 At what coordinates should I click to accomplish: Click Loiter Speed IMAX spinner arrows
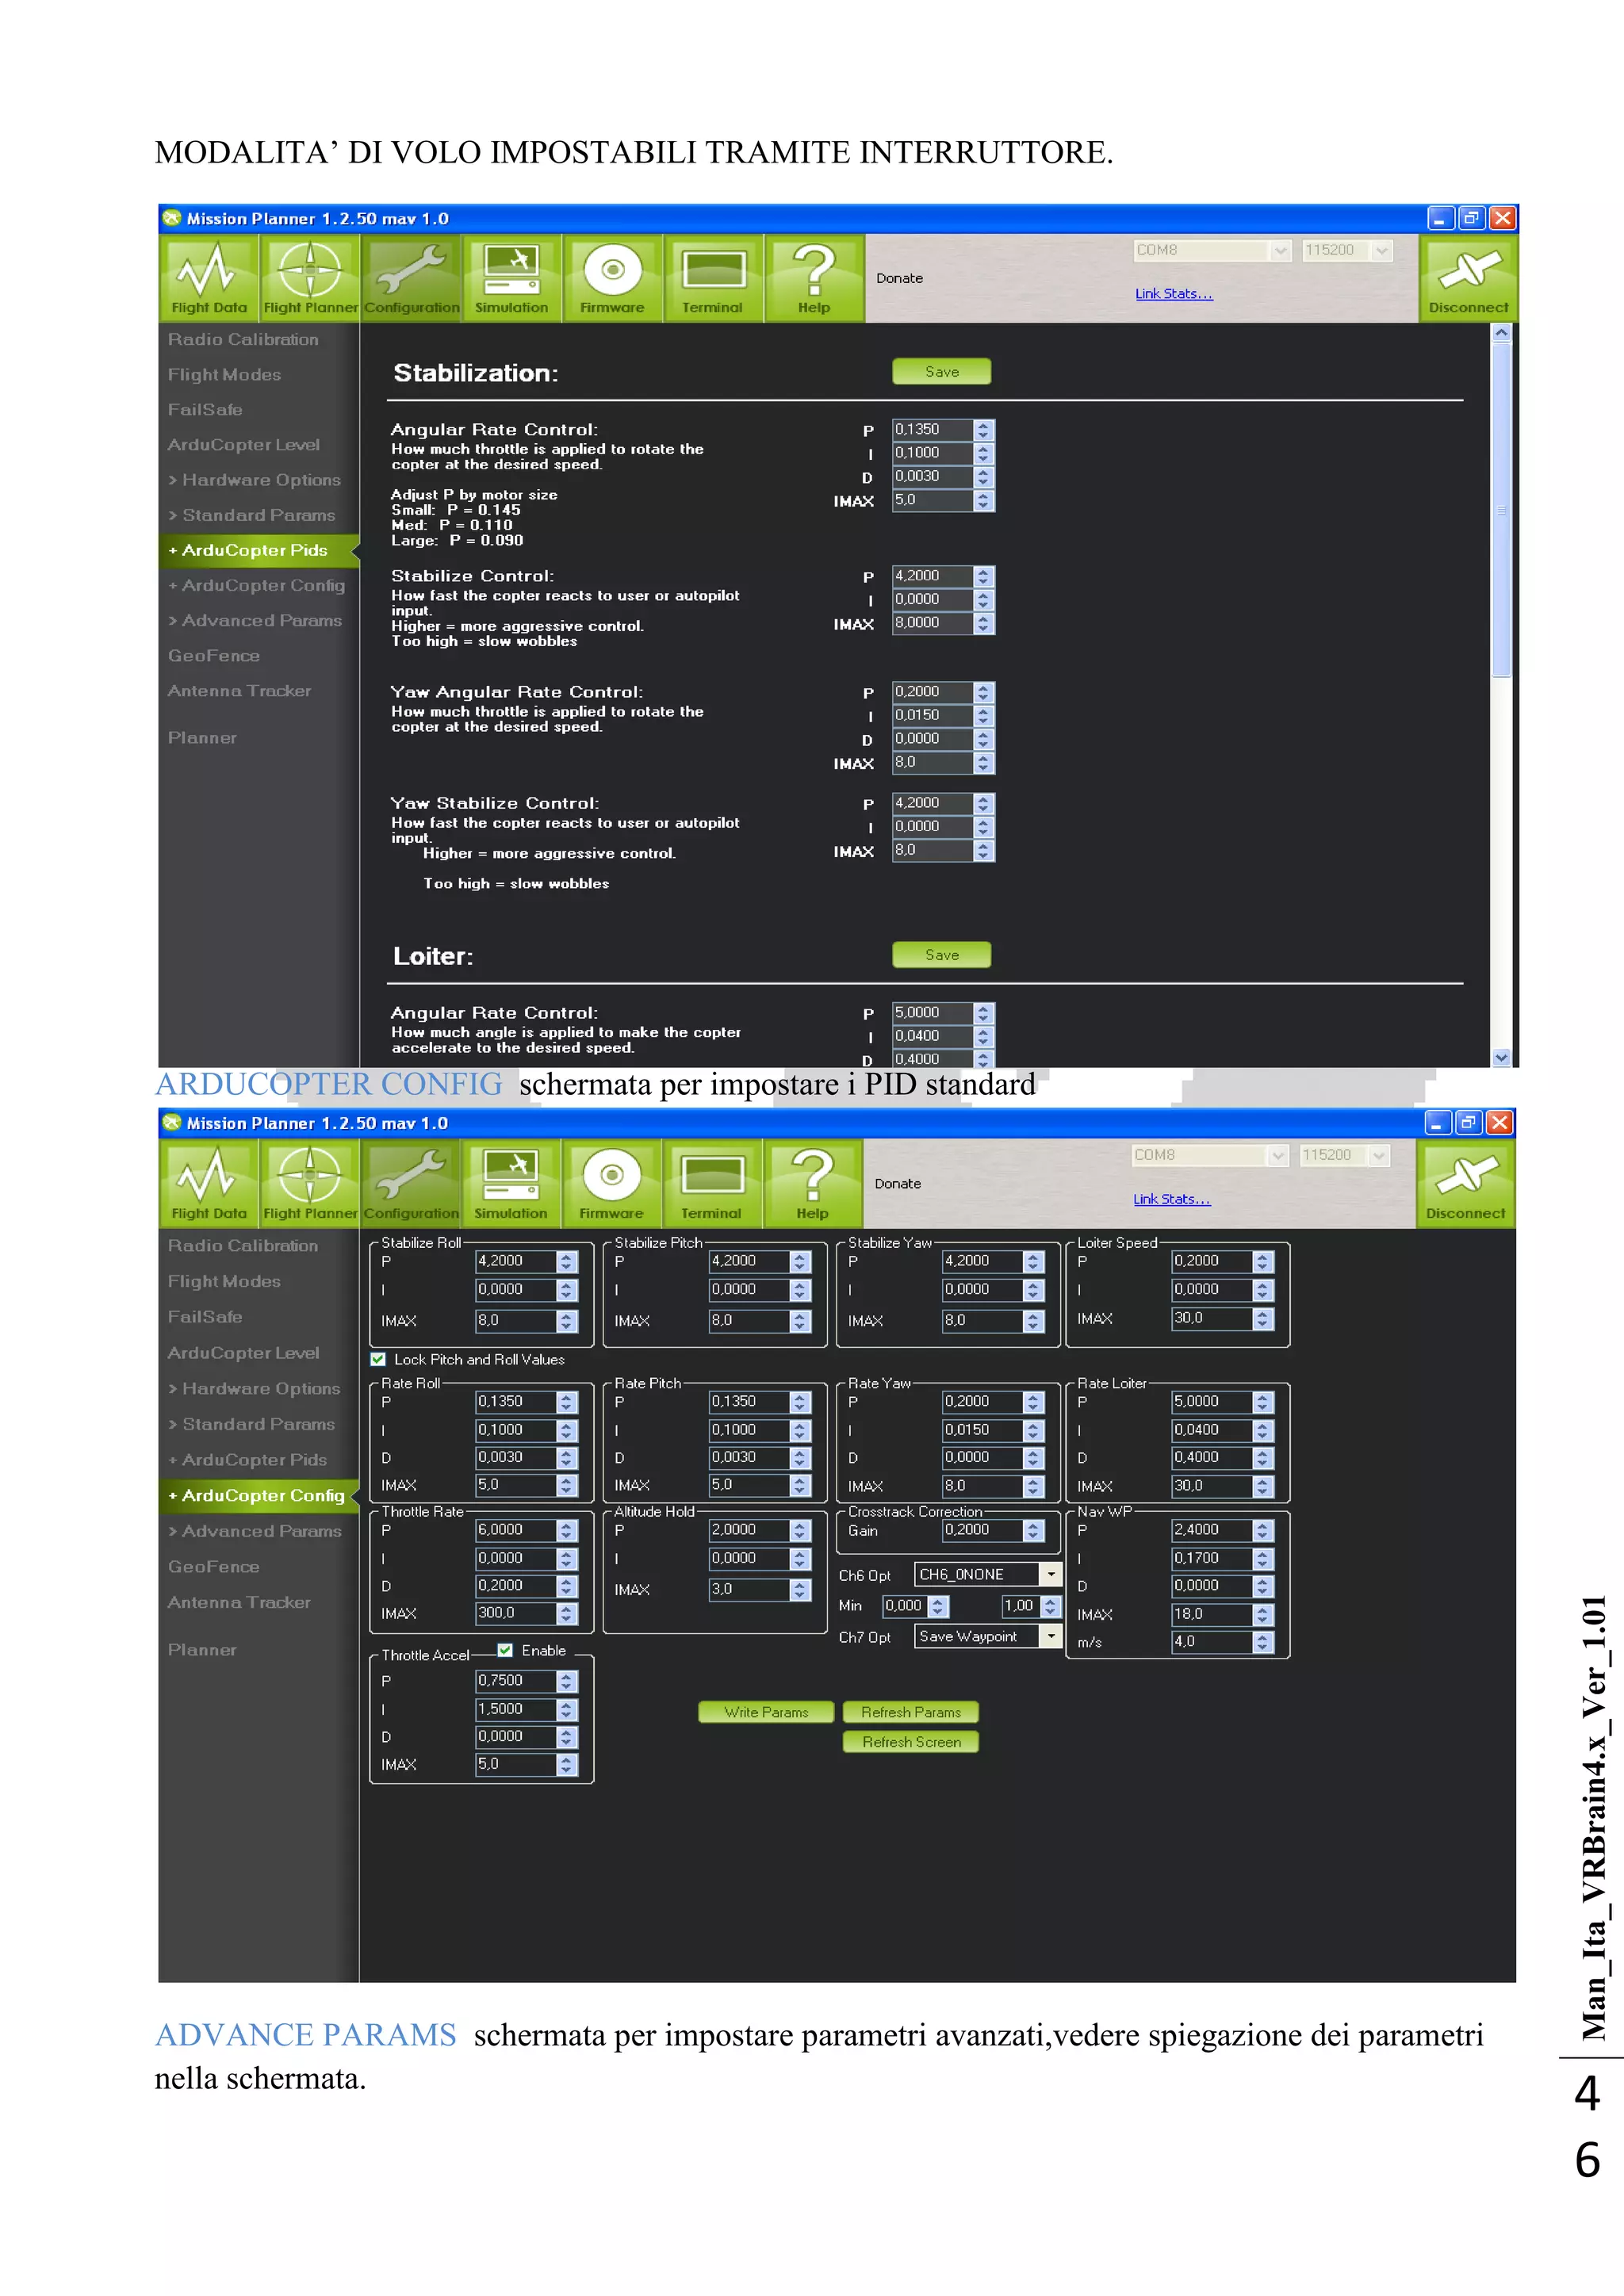tap(1263, 1319)
